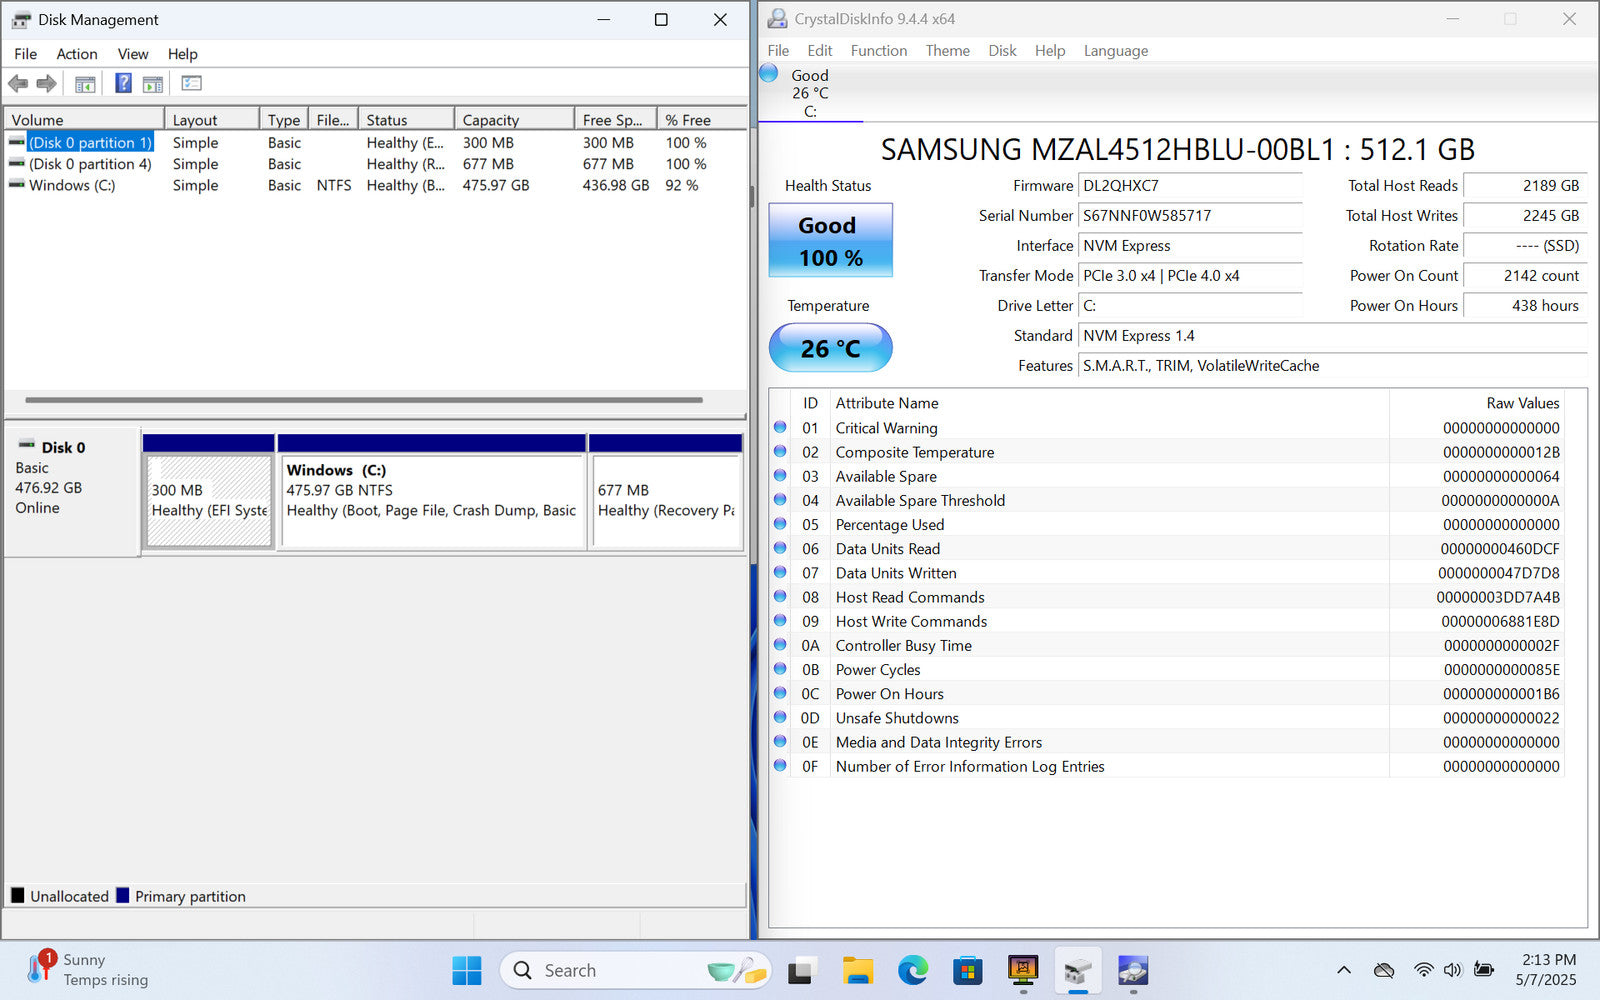Click the Total Host Reads 2189 GB value

[1524, 185]
